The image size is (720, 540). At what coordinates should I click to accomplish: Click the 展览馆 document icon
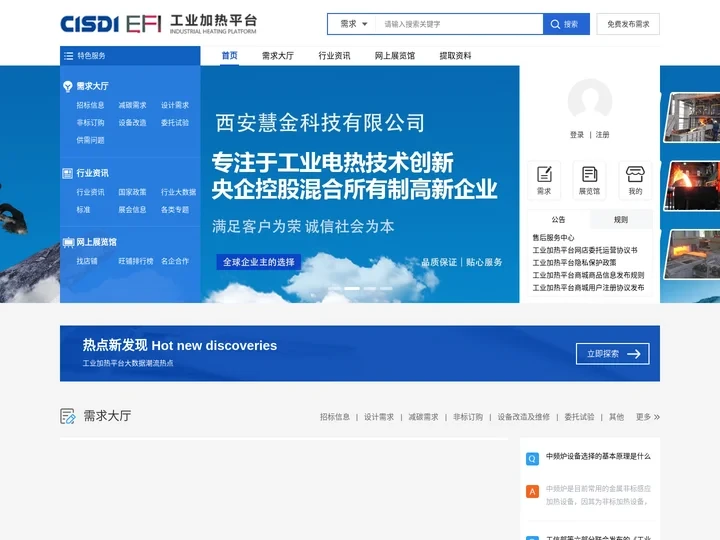tap(590, 174)
